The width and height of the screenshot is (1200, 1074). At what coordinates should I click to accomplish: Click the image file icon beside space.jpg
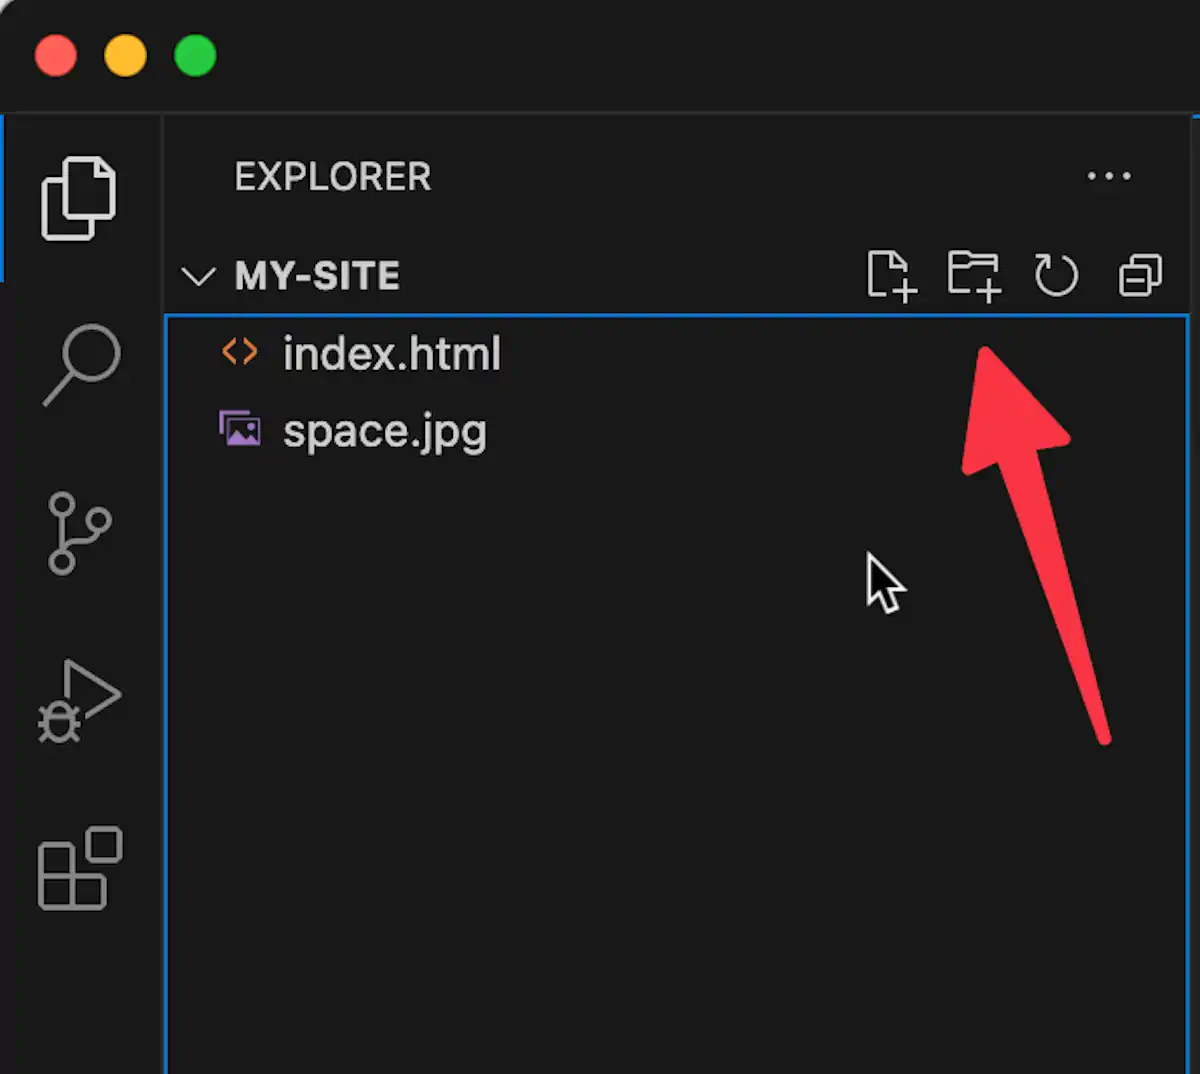(240, 429)
